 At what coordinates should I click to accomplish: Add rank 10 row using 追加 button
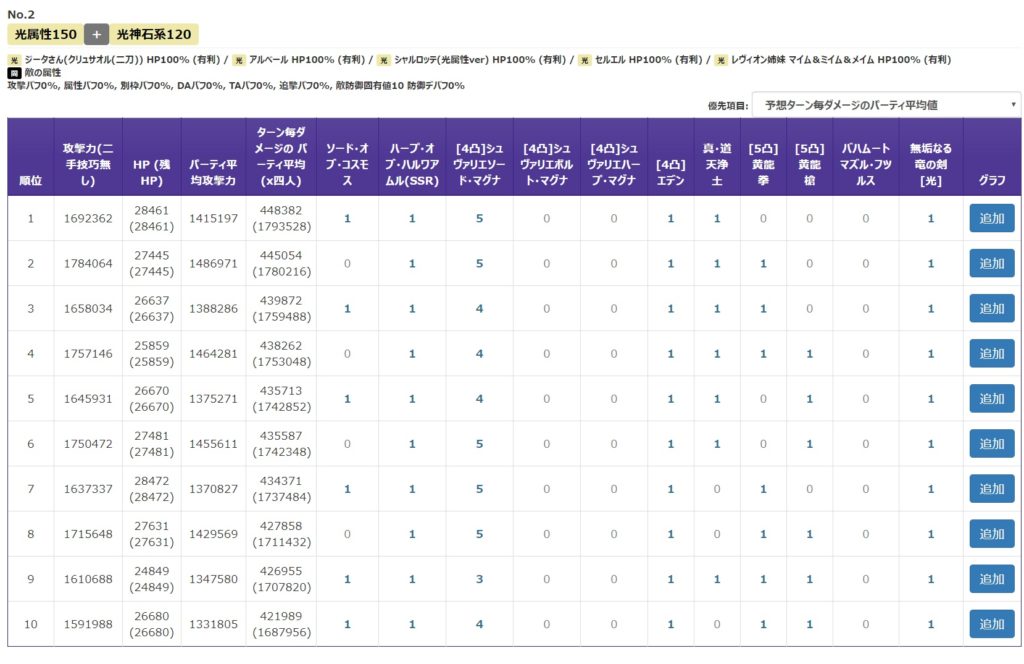pyautogui.click(x=991, y=624)
